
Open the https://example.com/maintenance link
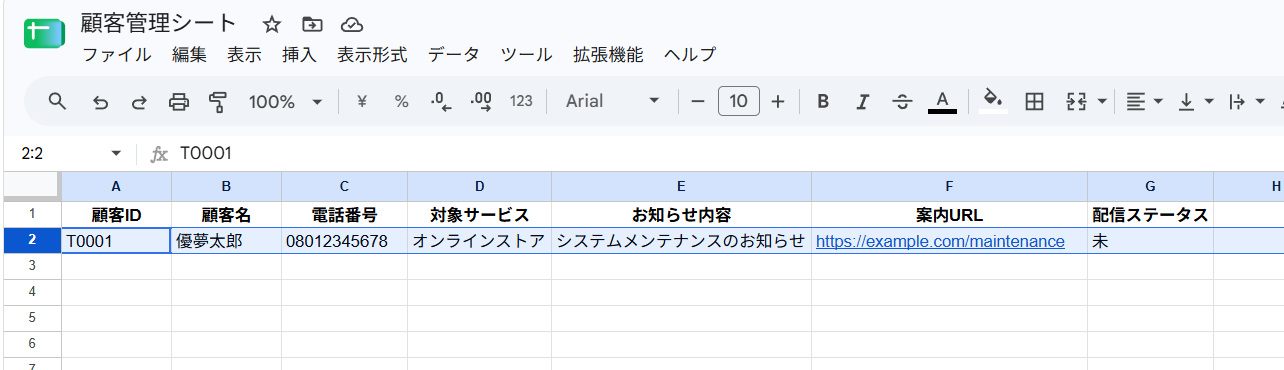(940, 241)
